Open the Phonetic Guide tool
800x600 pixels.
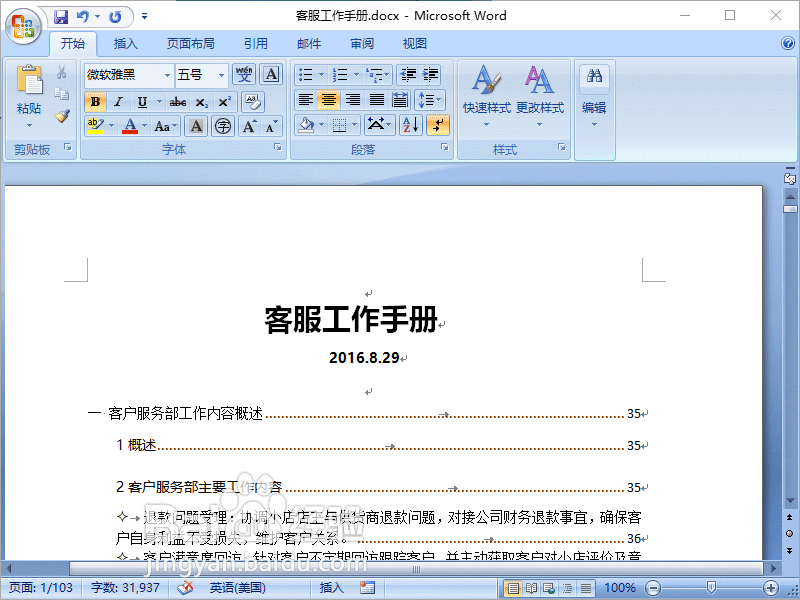(x=244, y=74)
